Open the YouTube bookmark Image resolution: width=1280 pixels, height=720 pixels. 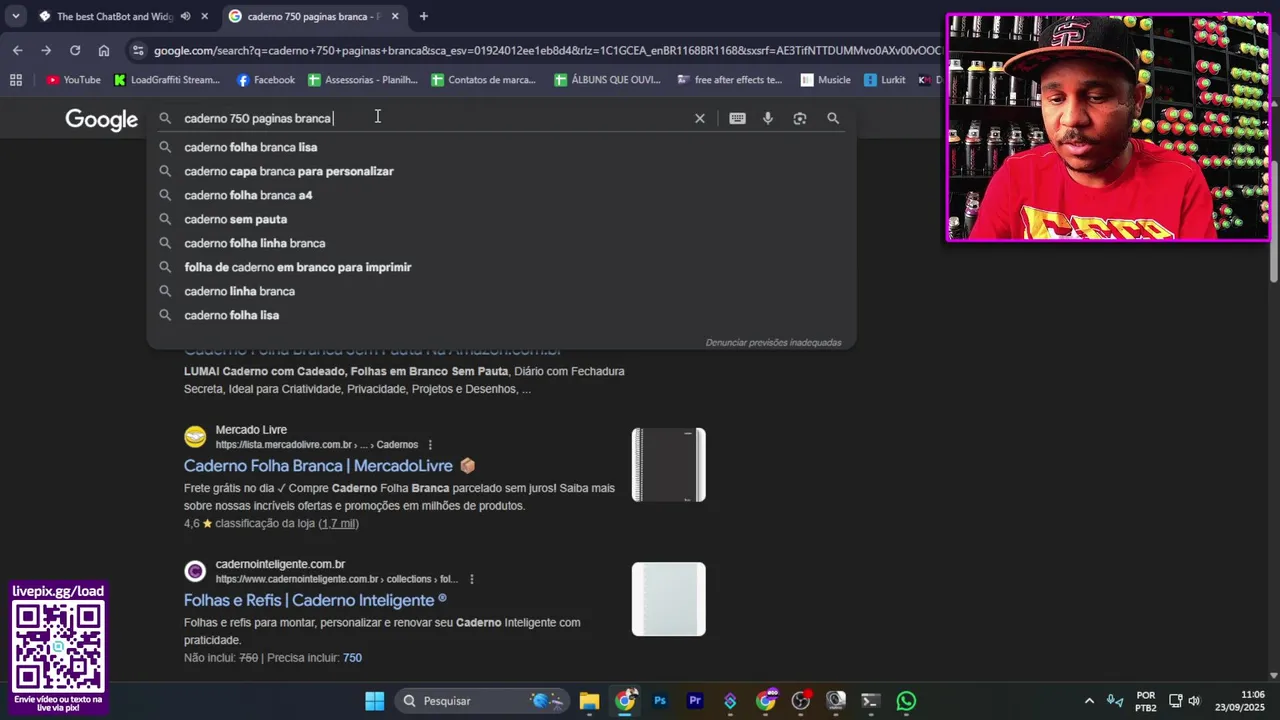73,80
